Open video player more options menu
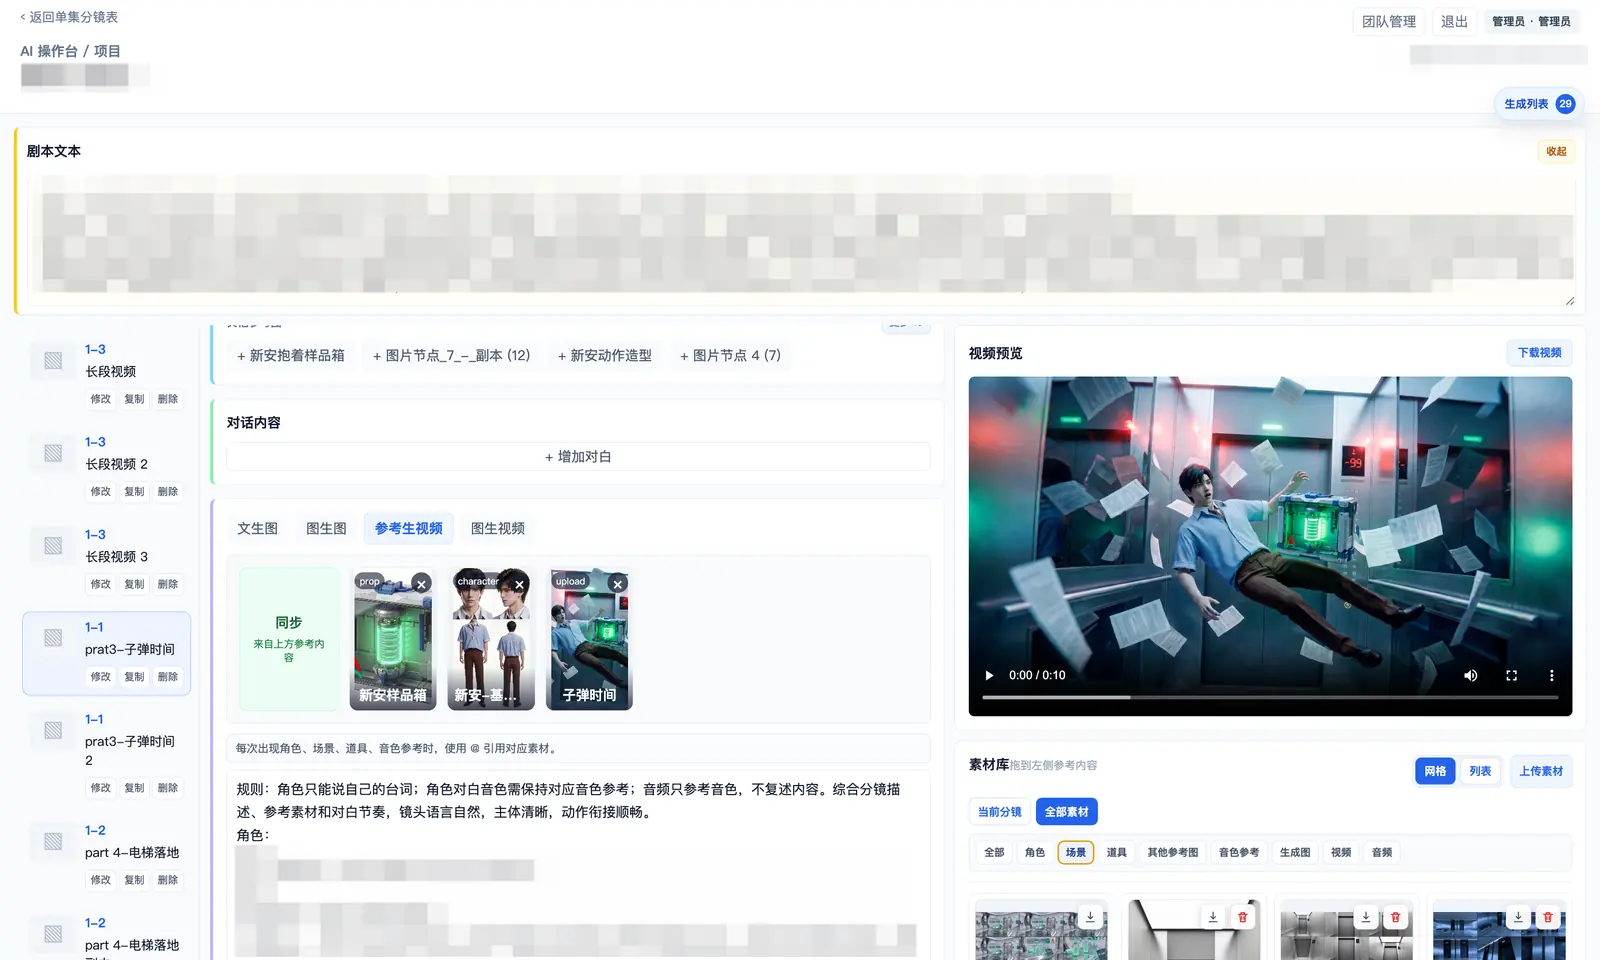Viewport: 1600px width, 960px height. (x=1551, y=675)
